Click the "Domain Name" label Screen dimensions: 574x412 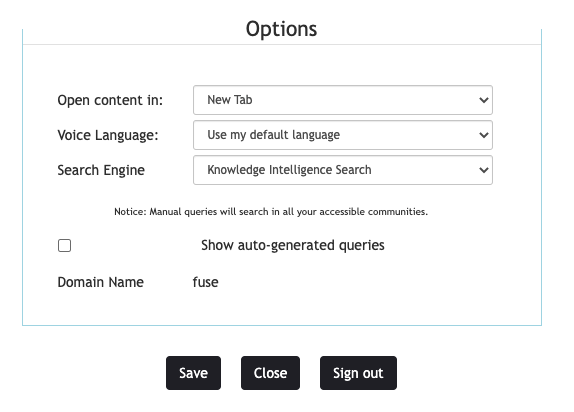[101, 282]
